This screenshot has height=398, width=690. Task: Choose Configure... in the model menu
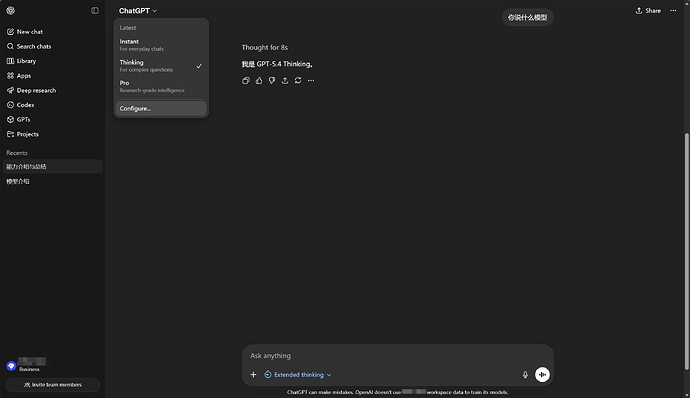pyautogui.click(x=161, y=108)
